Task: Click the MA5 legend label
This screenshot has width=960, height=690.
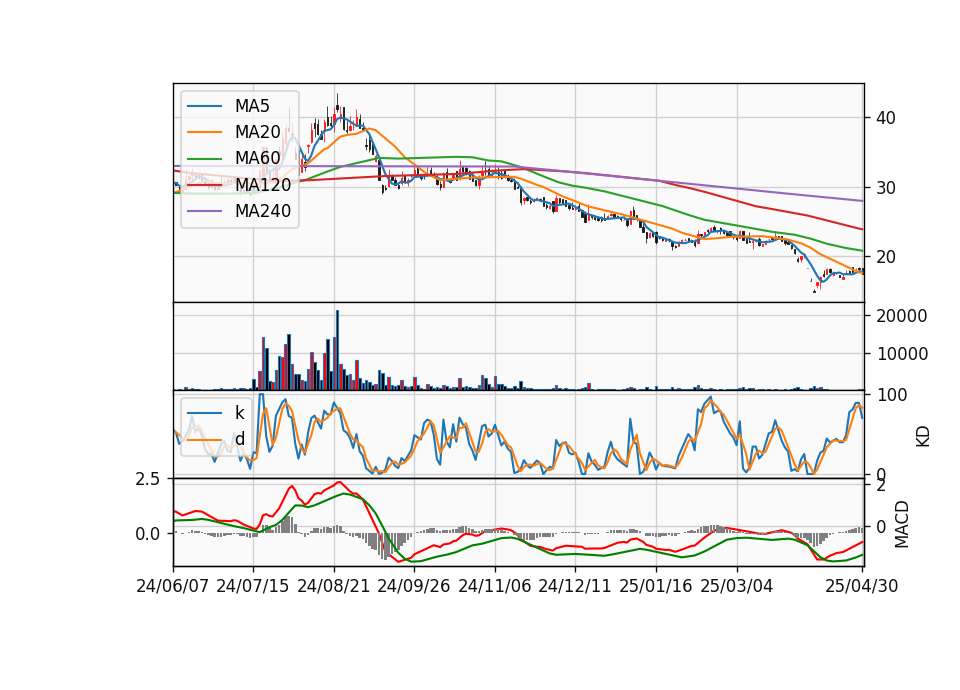Action: pos(252,106)
